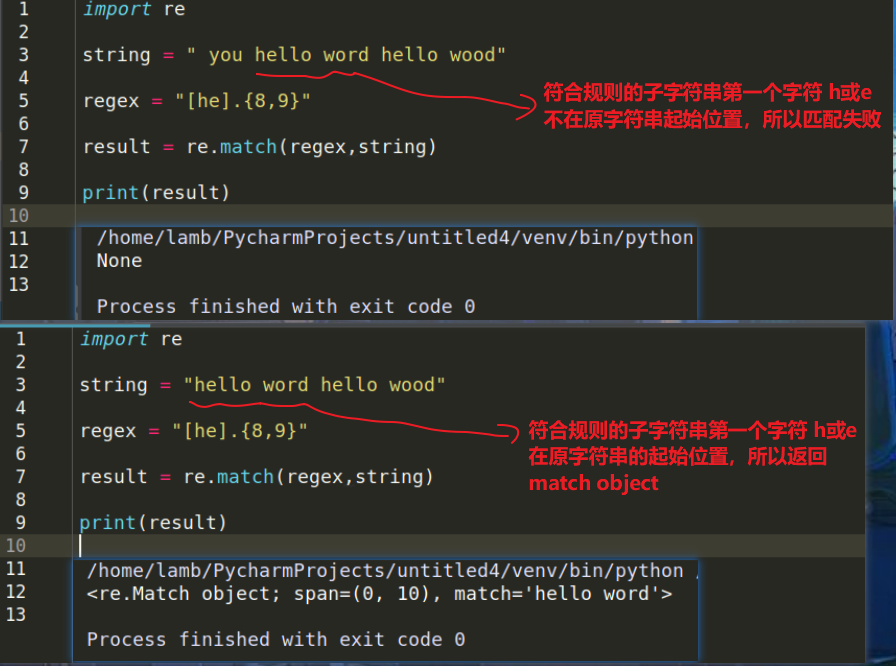Click the regex "[he].{8,9}" line in lower snippet

pyautogui.click(x=194, y=431)
